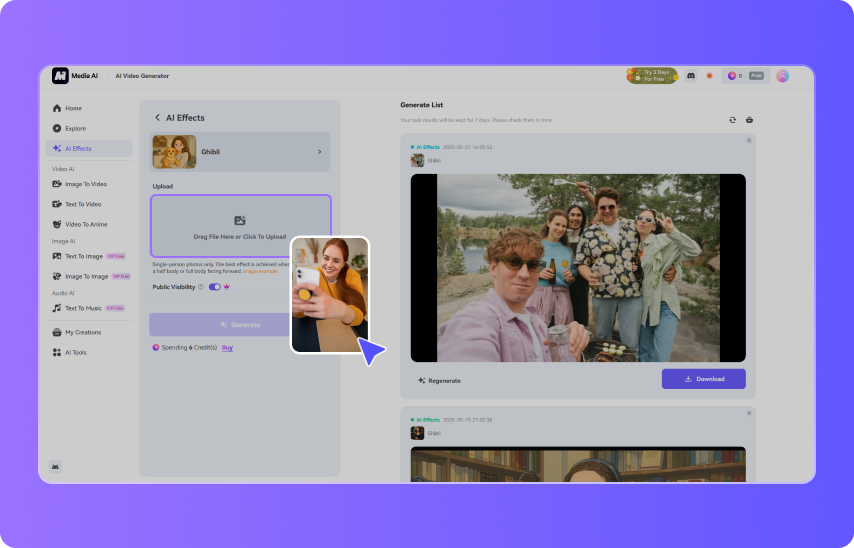
Task: Click Regenerate under the first result
Action: [439, 380]
